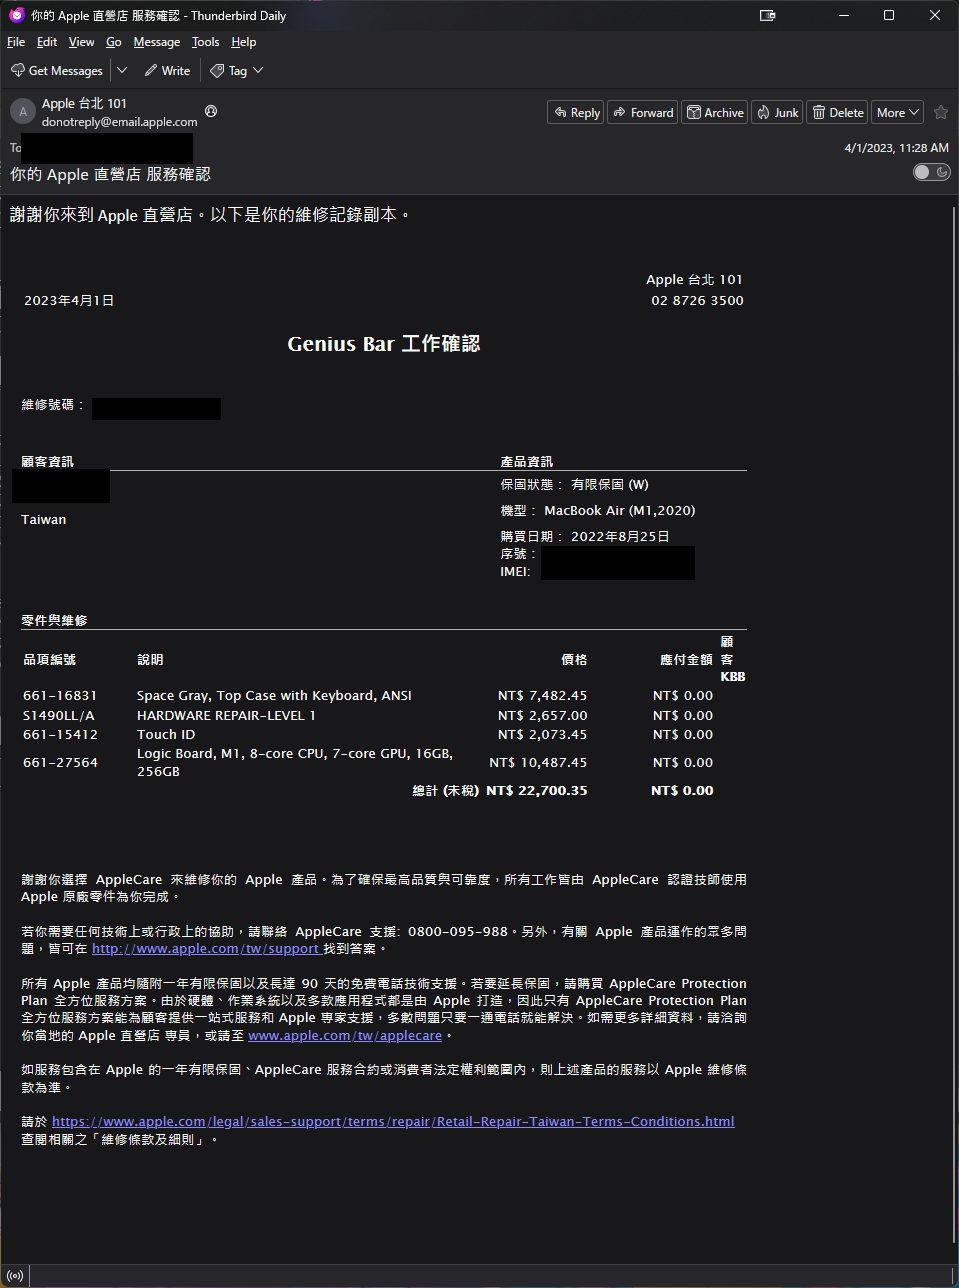Click the online status icon in status bar
Image resolution: width=959 pixels, height=1288 pixels.
pos(14,1276)
